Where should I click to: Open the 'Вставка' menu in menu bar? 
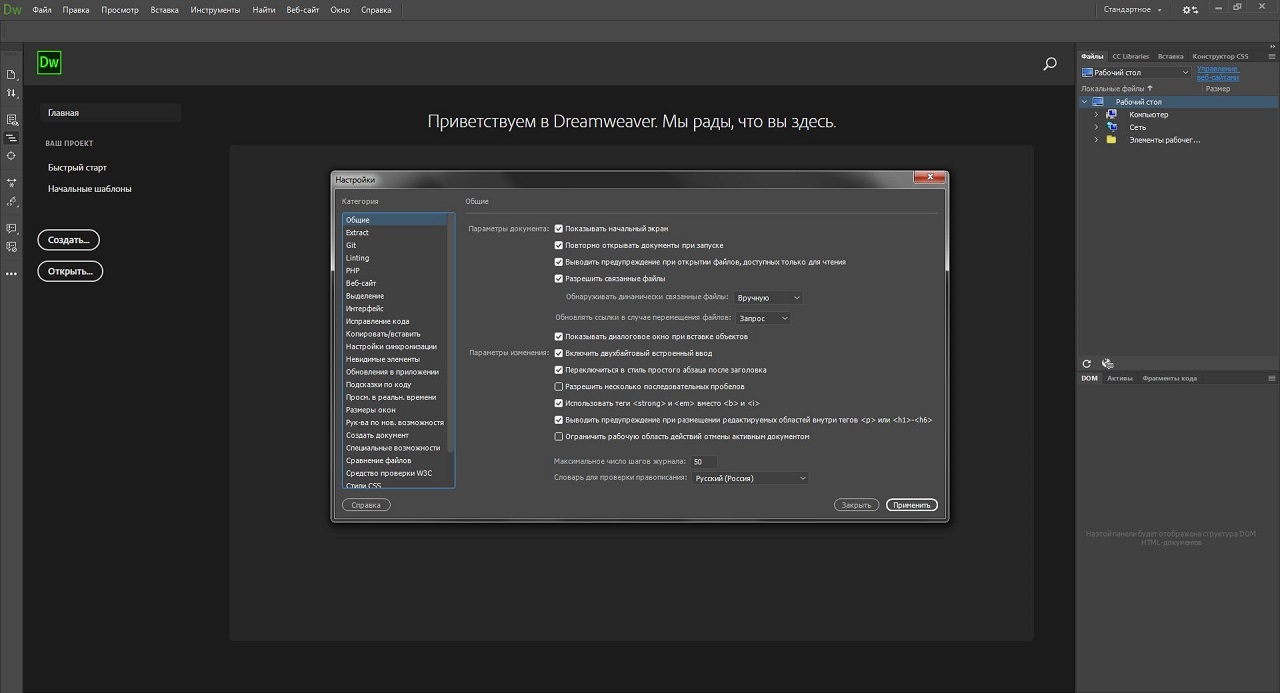(x=164, y=10)
